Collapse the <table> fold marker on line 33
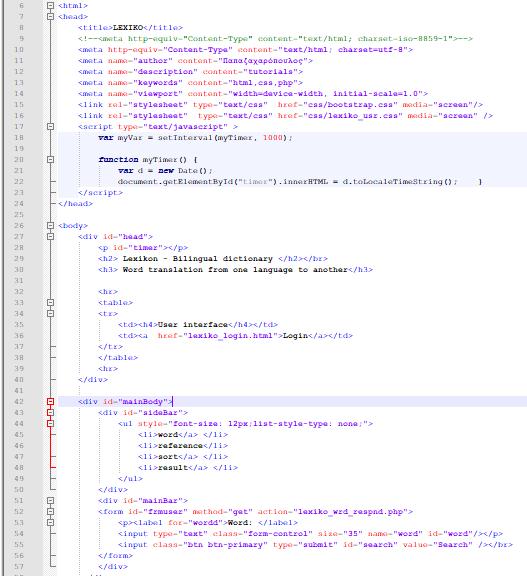 click(x=51, y=302)
